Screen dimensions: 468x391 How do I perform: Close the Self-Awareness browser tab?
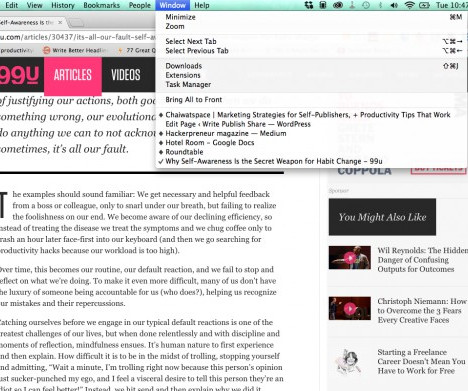[60, 22]
